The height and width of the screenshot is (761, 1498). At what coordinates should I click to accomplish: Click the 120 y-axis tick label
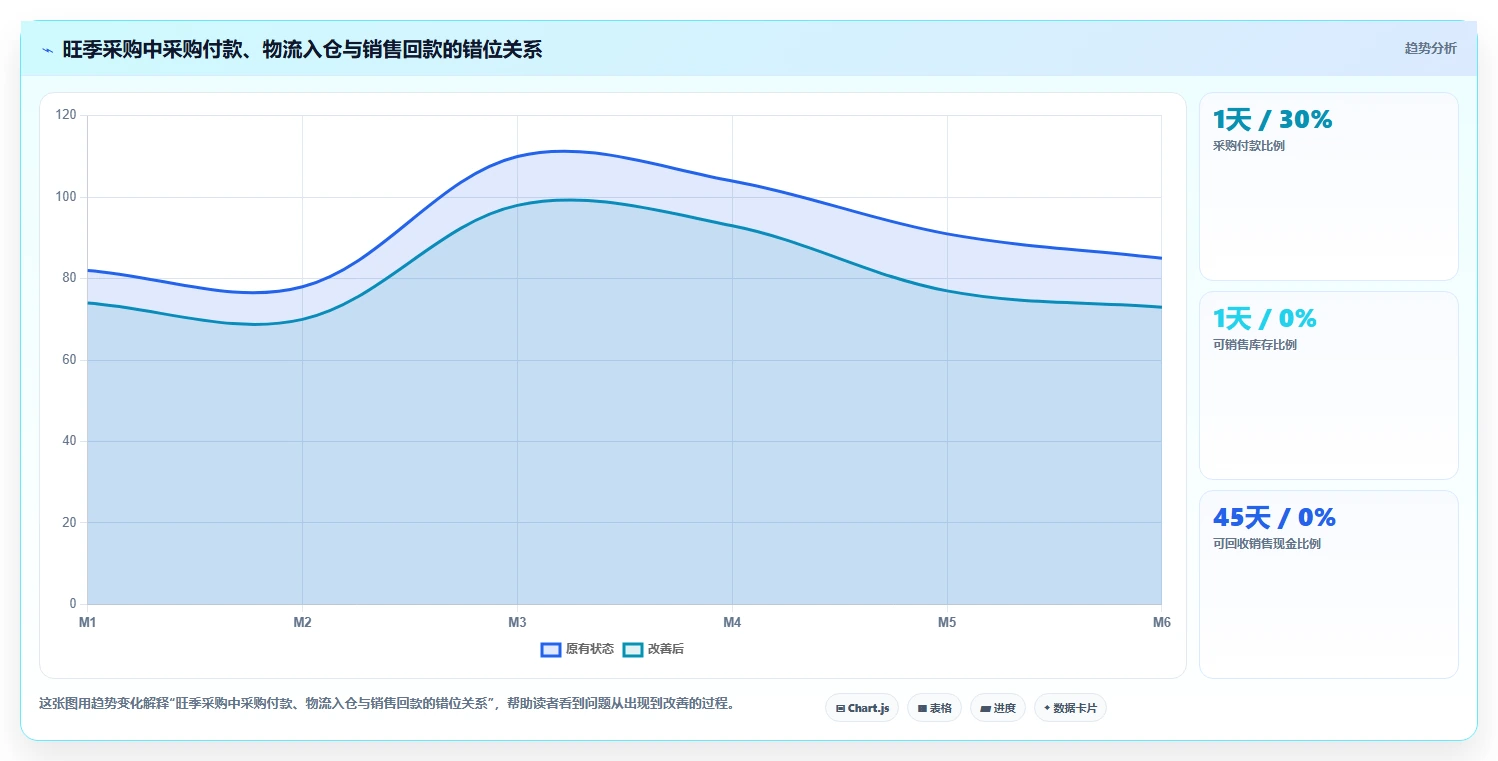(66, 115)
